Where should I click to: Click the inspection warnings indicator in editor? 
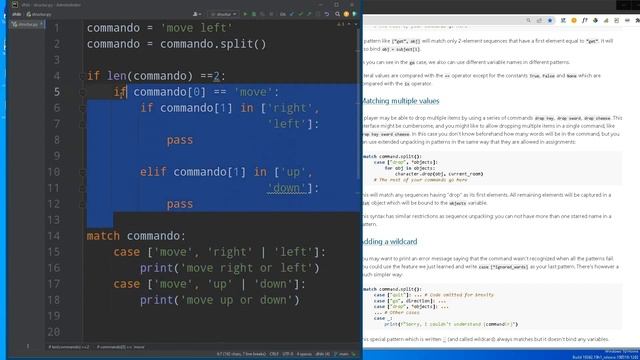tap(341, 24)
